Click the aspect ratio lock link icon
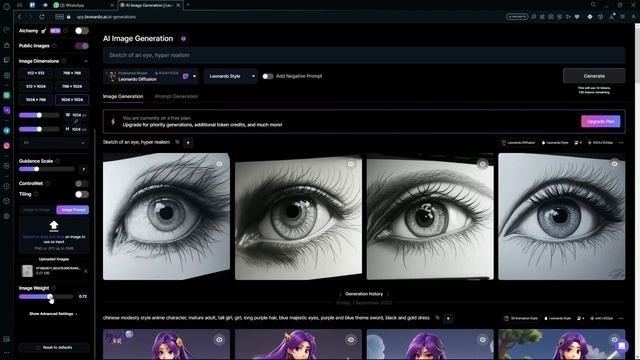The image size is (640, 360). pos(76,122)
